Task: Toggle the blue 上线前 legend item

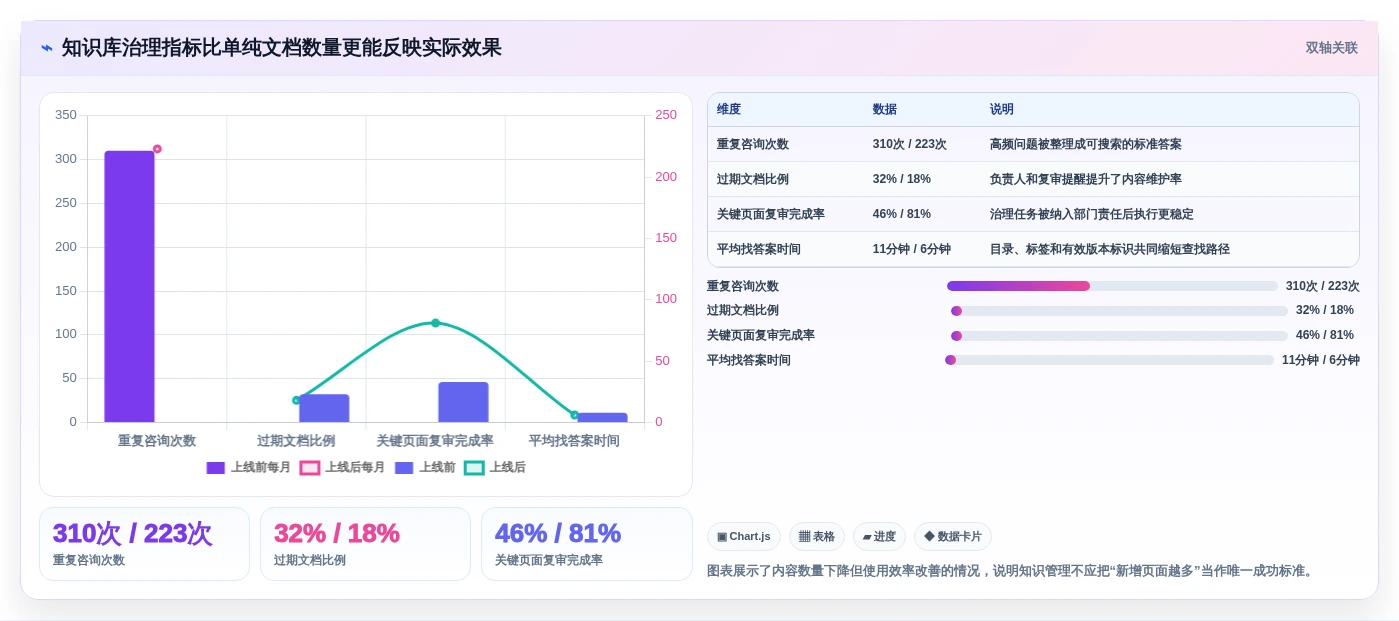Action: (x=425, y=468)
